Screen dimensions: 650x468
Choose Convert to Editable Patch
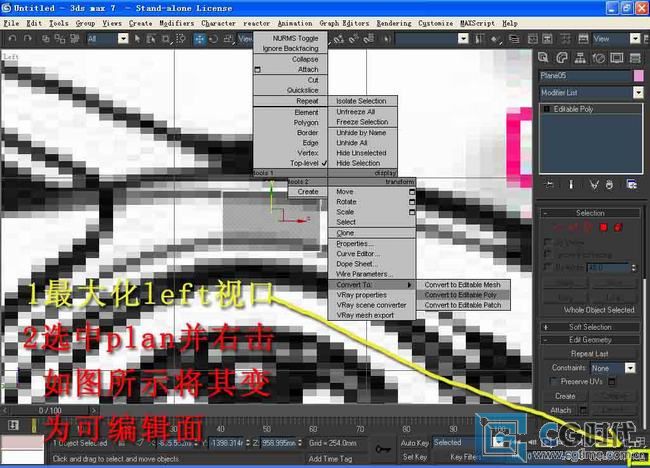[463, 305]
